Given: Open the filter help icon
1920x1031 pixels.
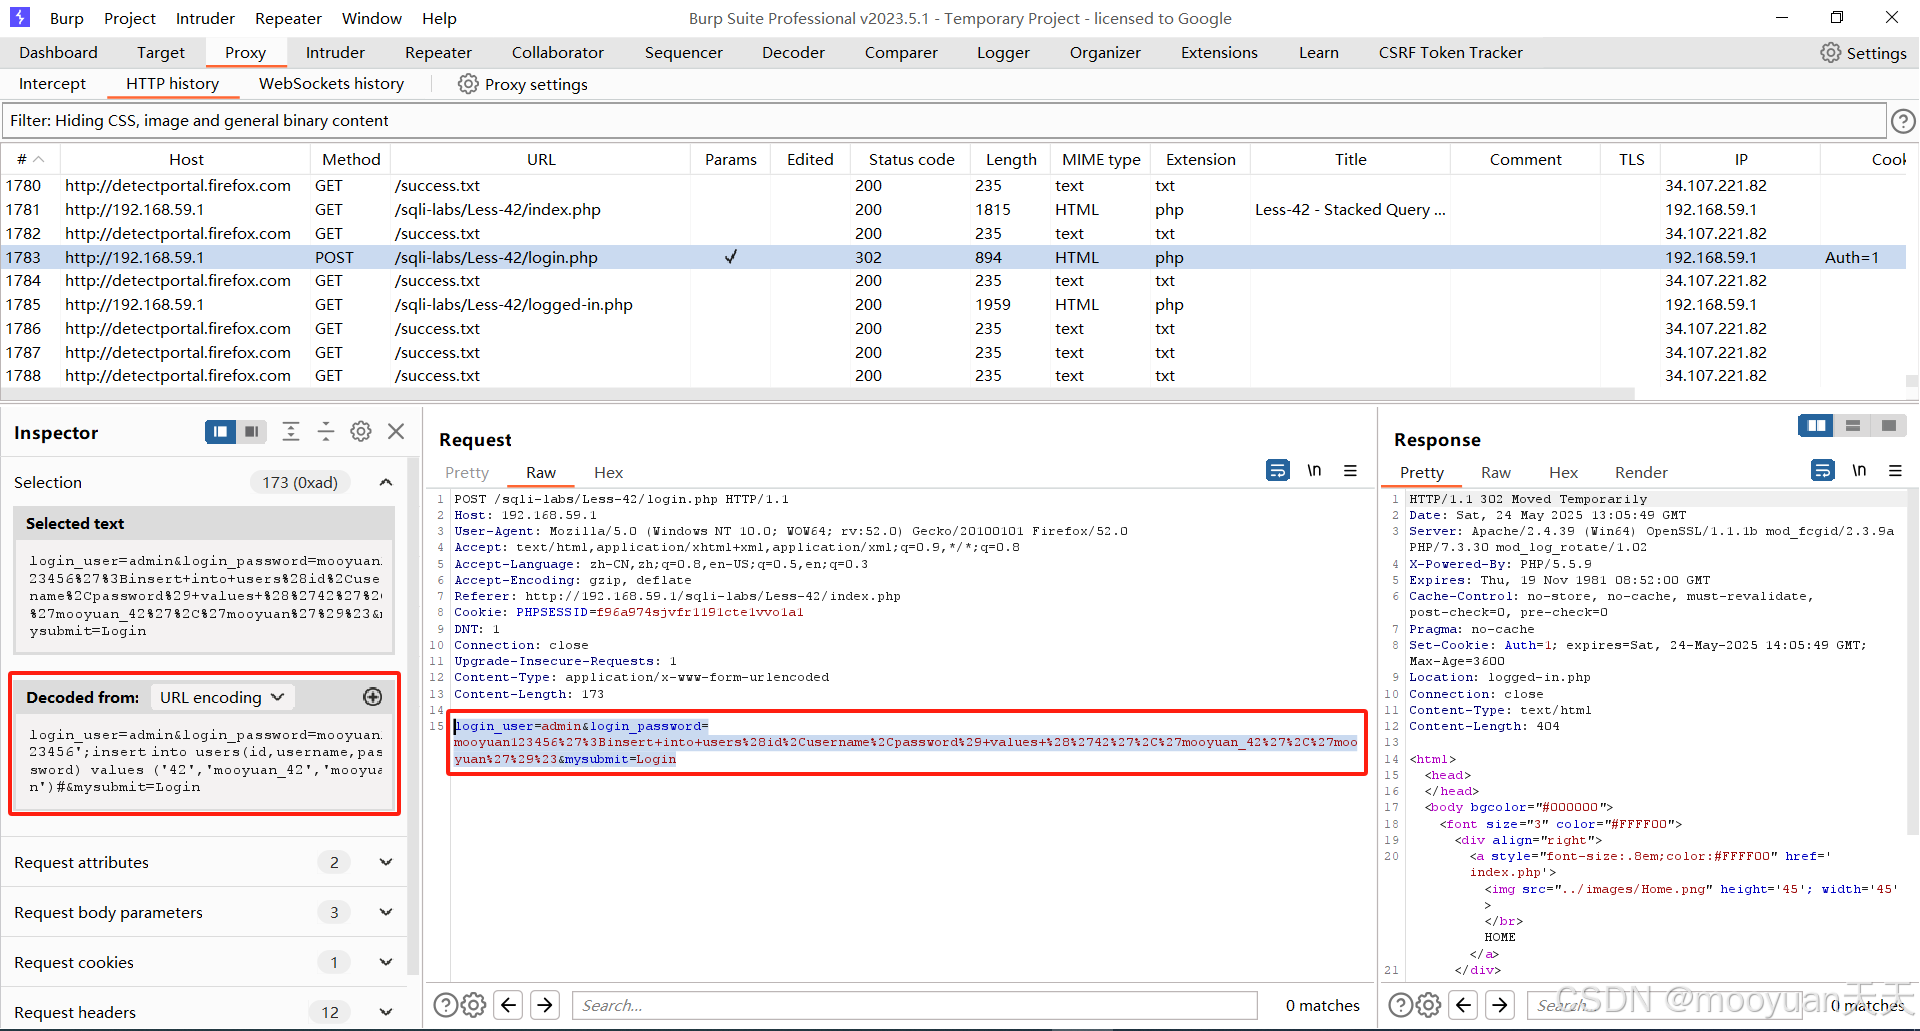Looking at the screenshot, I should click(1903, 121).
